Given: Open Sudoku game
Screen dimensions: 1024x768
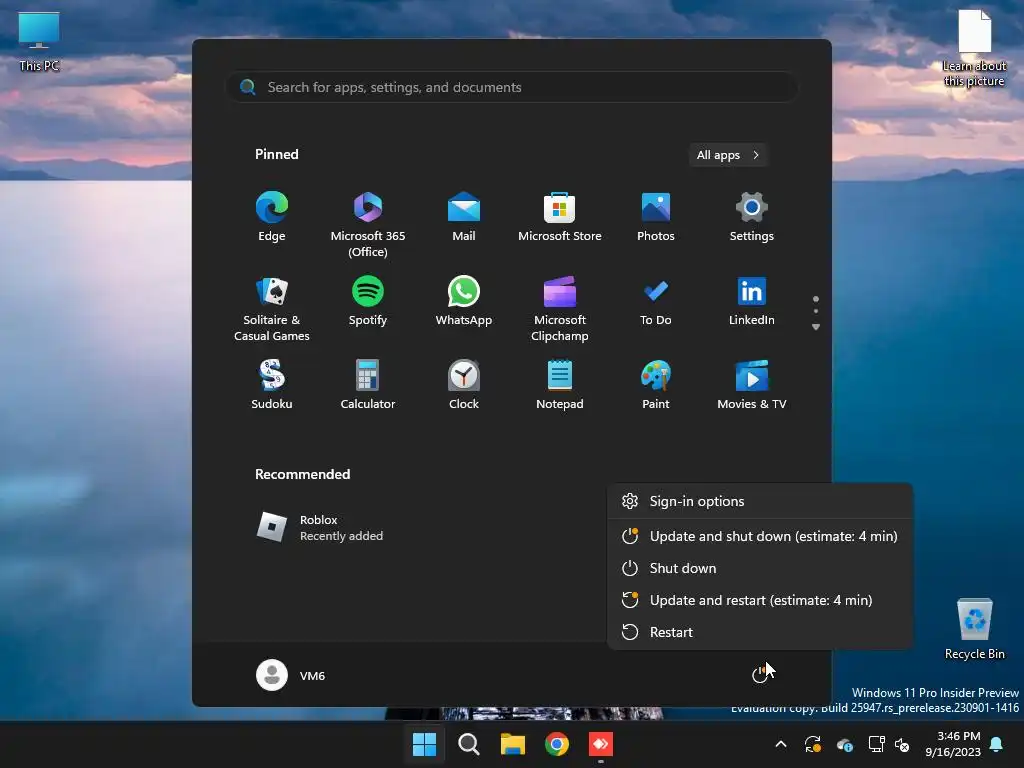Looking at the screenshot, I should coord(272,385).
